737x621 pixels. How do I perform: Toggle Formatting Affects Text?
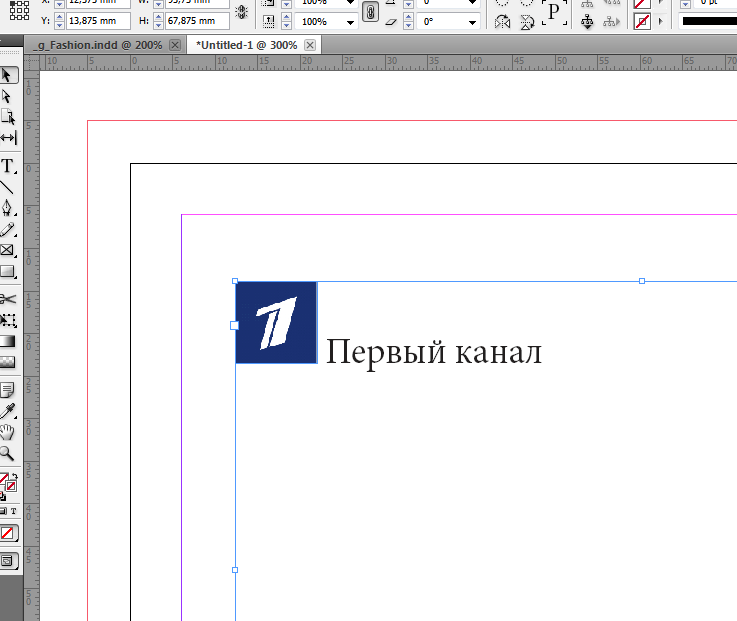tap(14, 511)
